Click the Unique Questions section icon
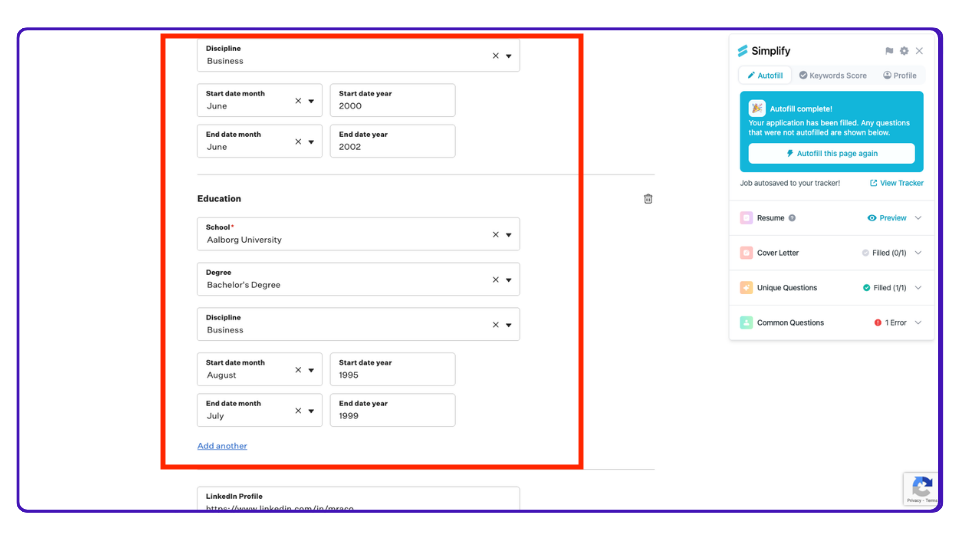The width and height of the screenshot is (960, 540). point(746,288)
